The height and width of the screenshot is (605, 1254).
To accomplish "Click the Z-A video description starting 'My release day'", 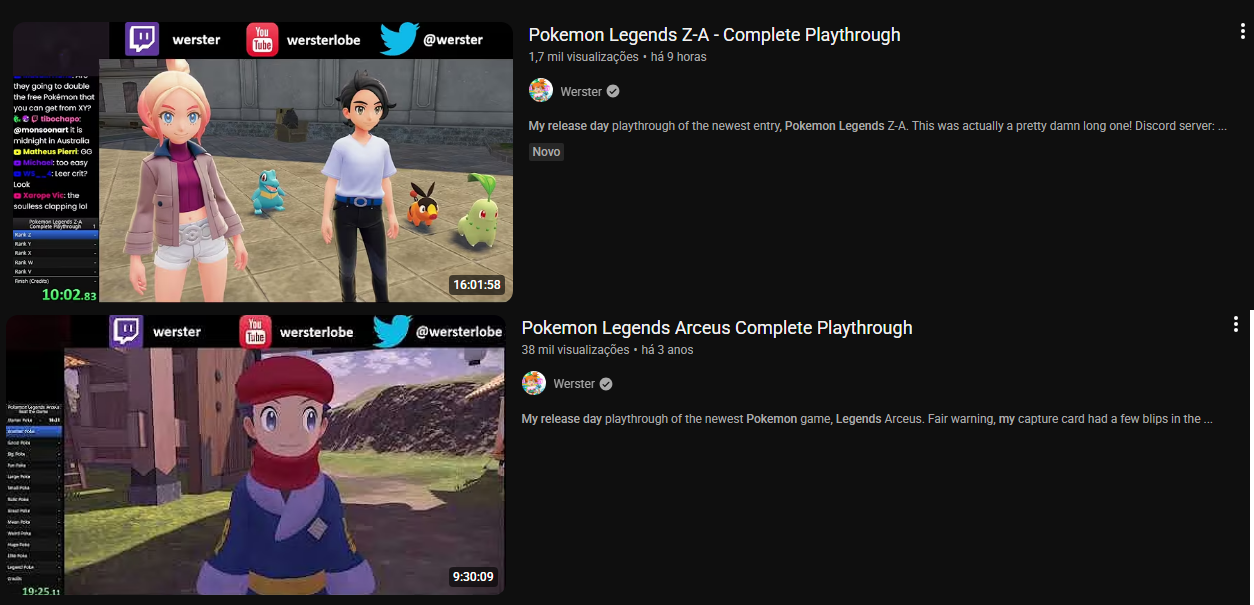I will pos(877,126).
